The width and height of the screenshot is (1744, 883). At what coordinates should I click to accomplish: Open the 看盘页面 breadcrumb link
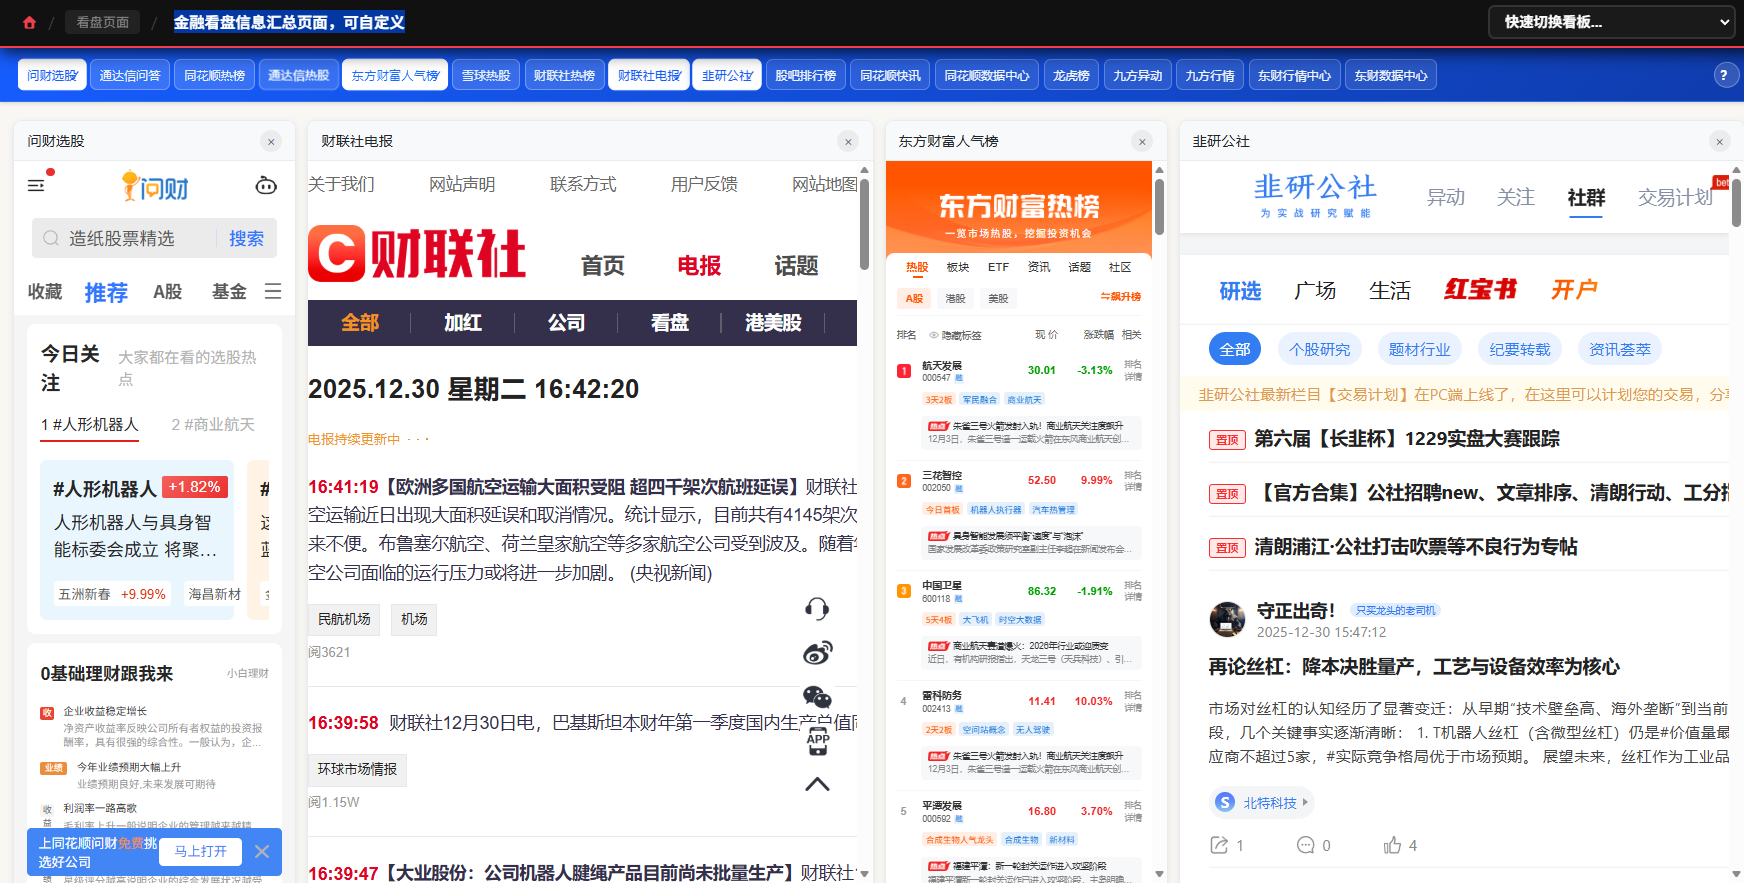(103, 22)
